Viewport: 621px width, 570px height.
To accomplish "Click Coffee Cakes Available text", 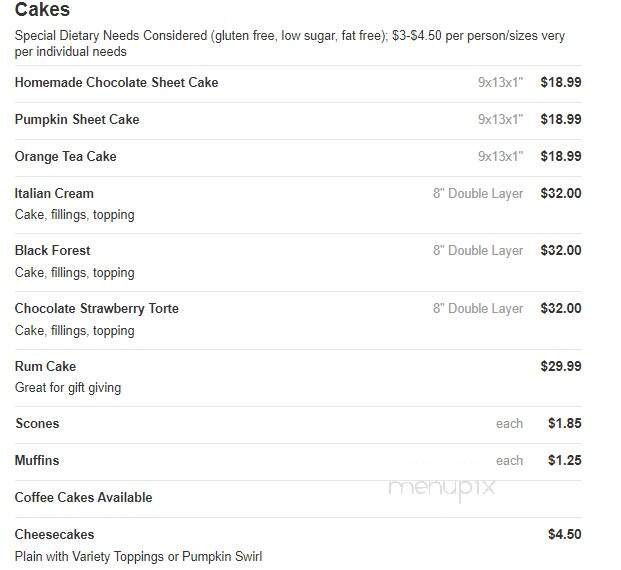I will point(83,498).
